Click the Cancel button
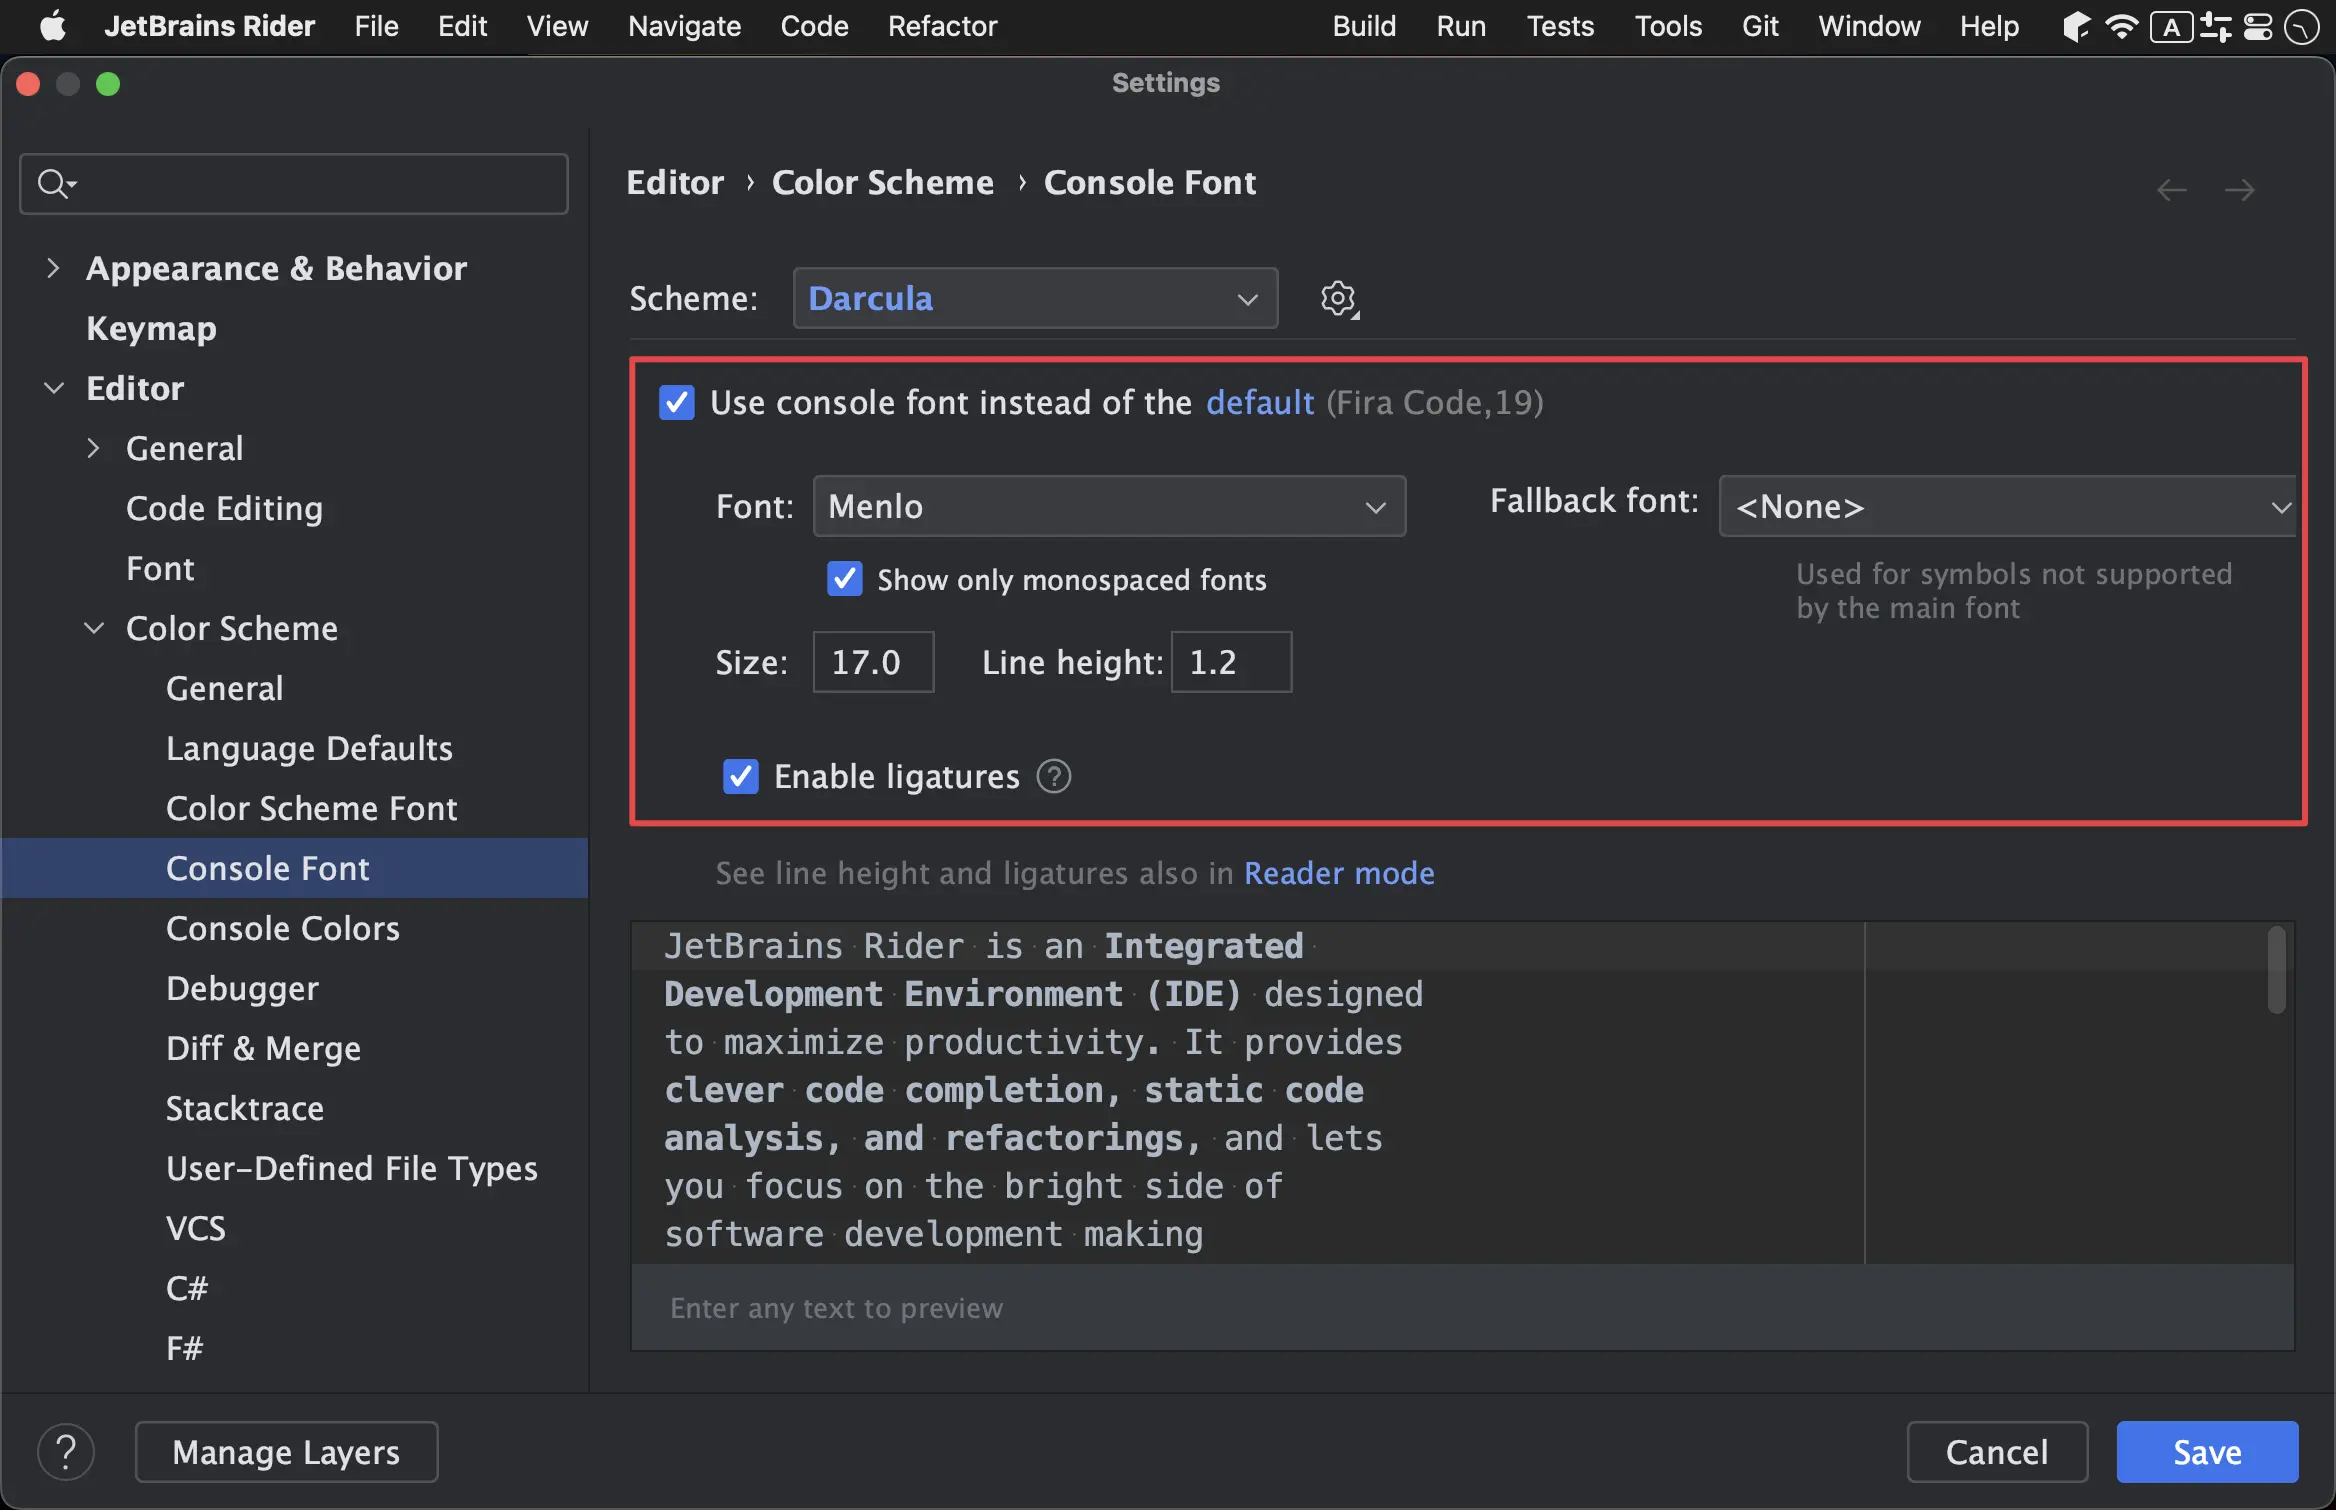Image resolution: width=2336 pixels, height=1510 pixels. coord(1997,1452)
